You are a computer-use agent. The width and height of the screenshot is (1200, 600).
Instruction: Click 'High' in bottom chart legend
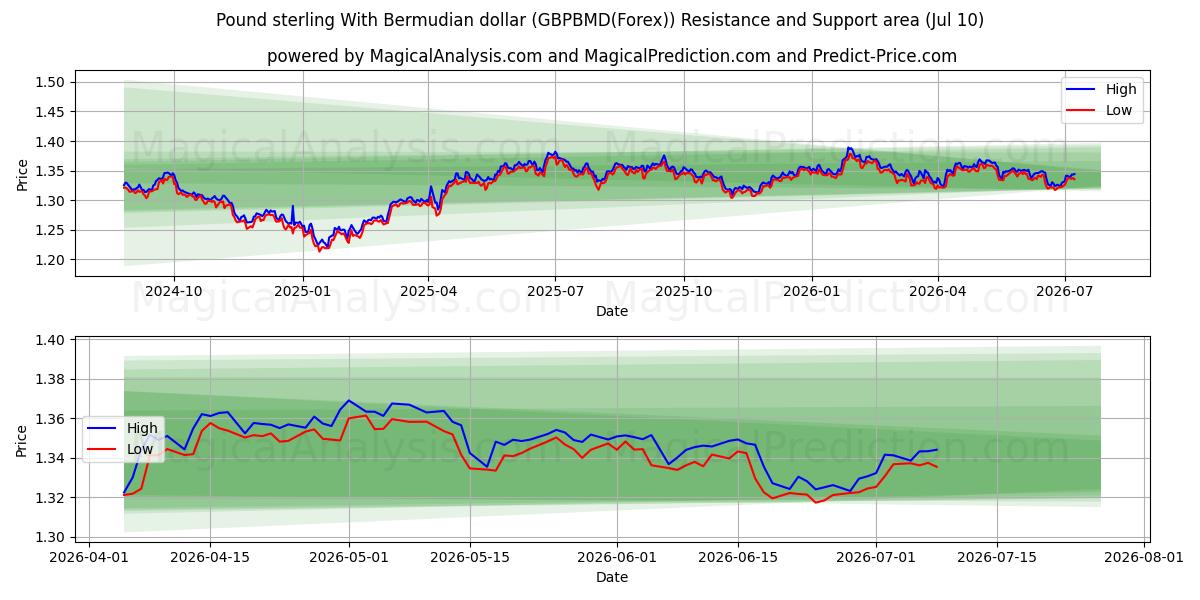tap(143, 428)
